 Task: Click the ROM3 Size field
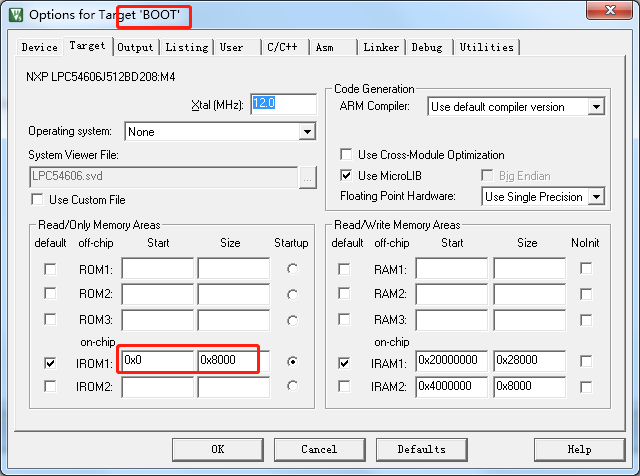coord(234,320)
